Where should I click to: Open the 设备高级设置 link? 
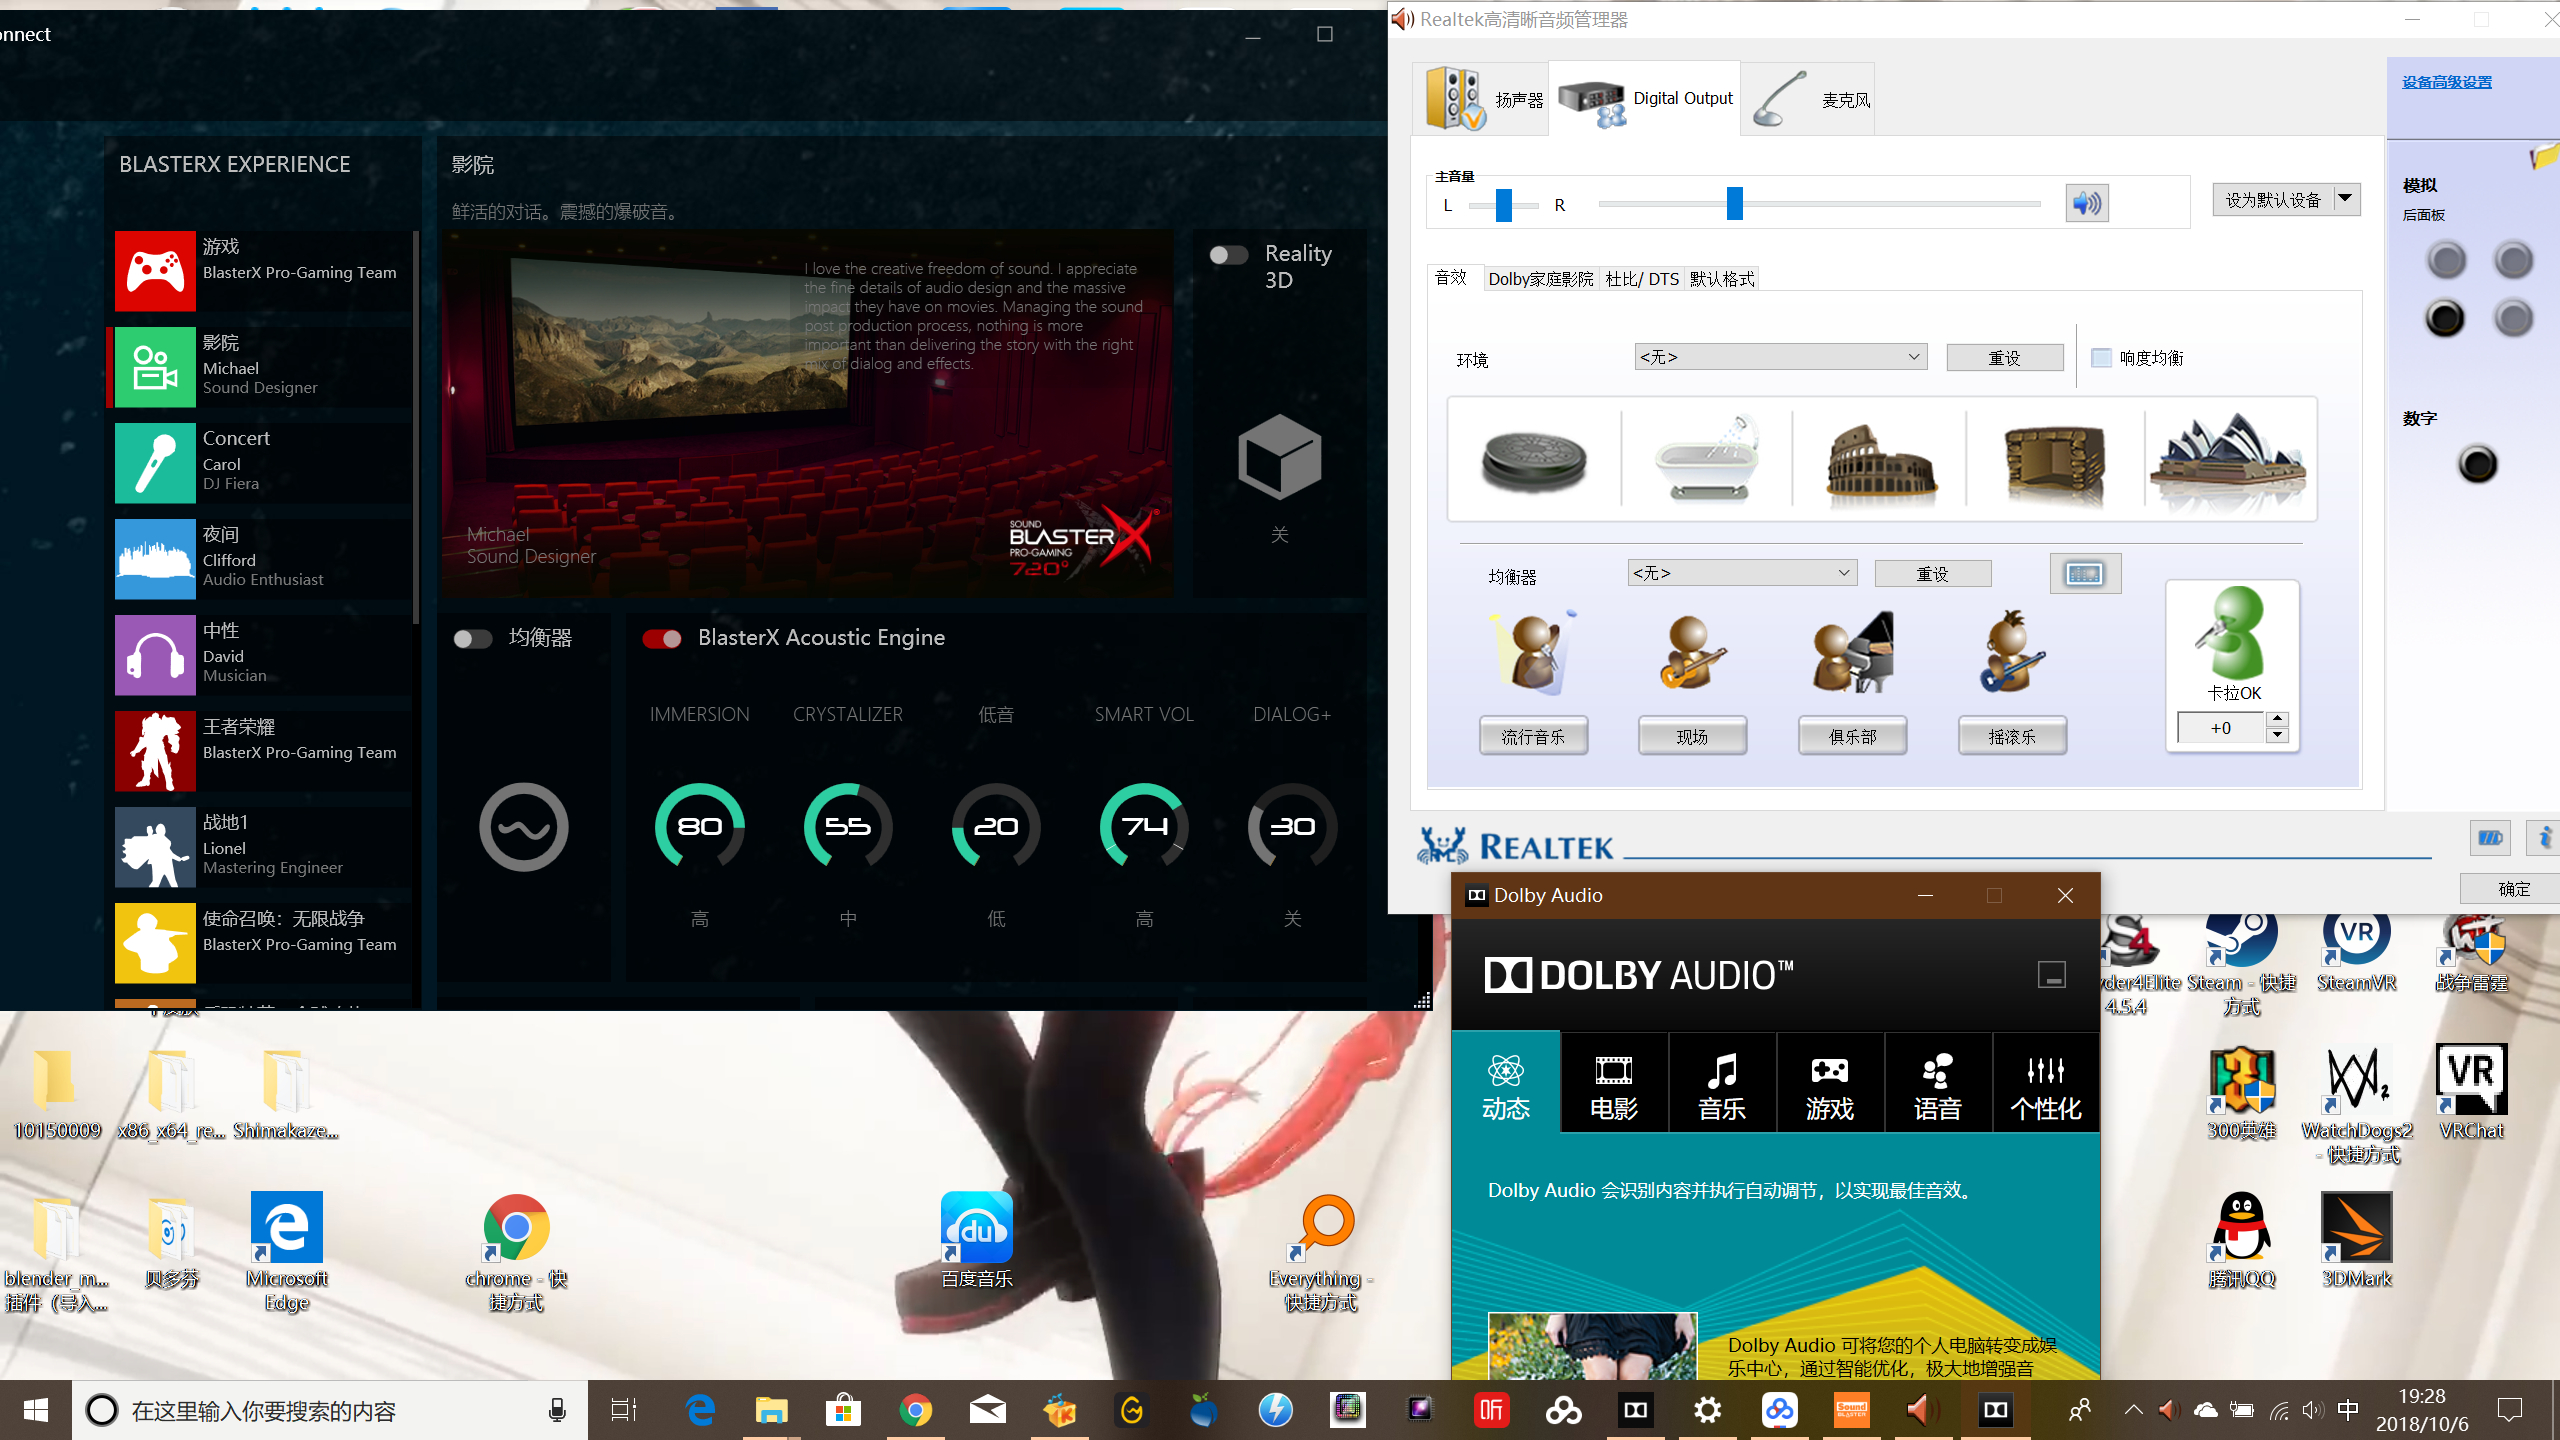(x=2446, y=82)
